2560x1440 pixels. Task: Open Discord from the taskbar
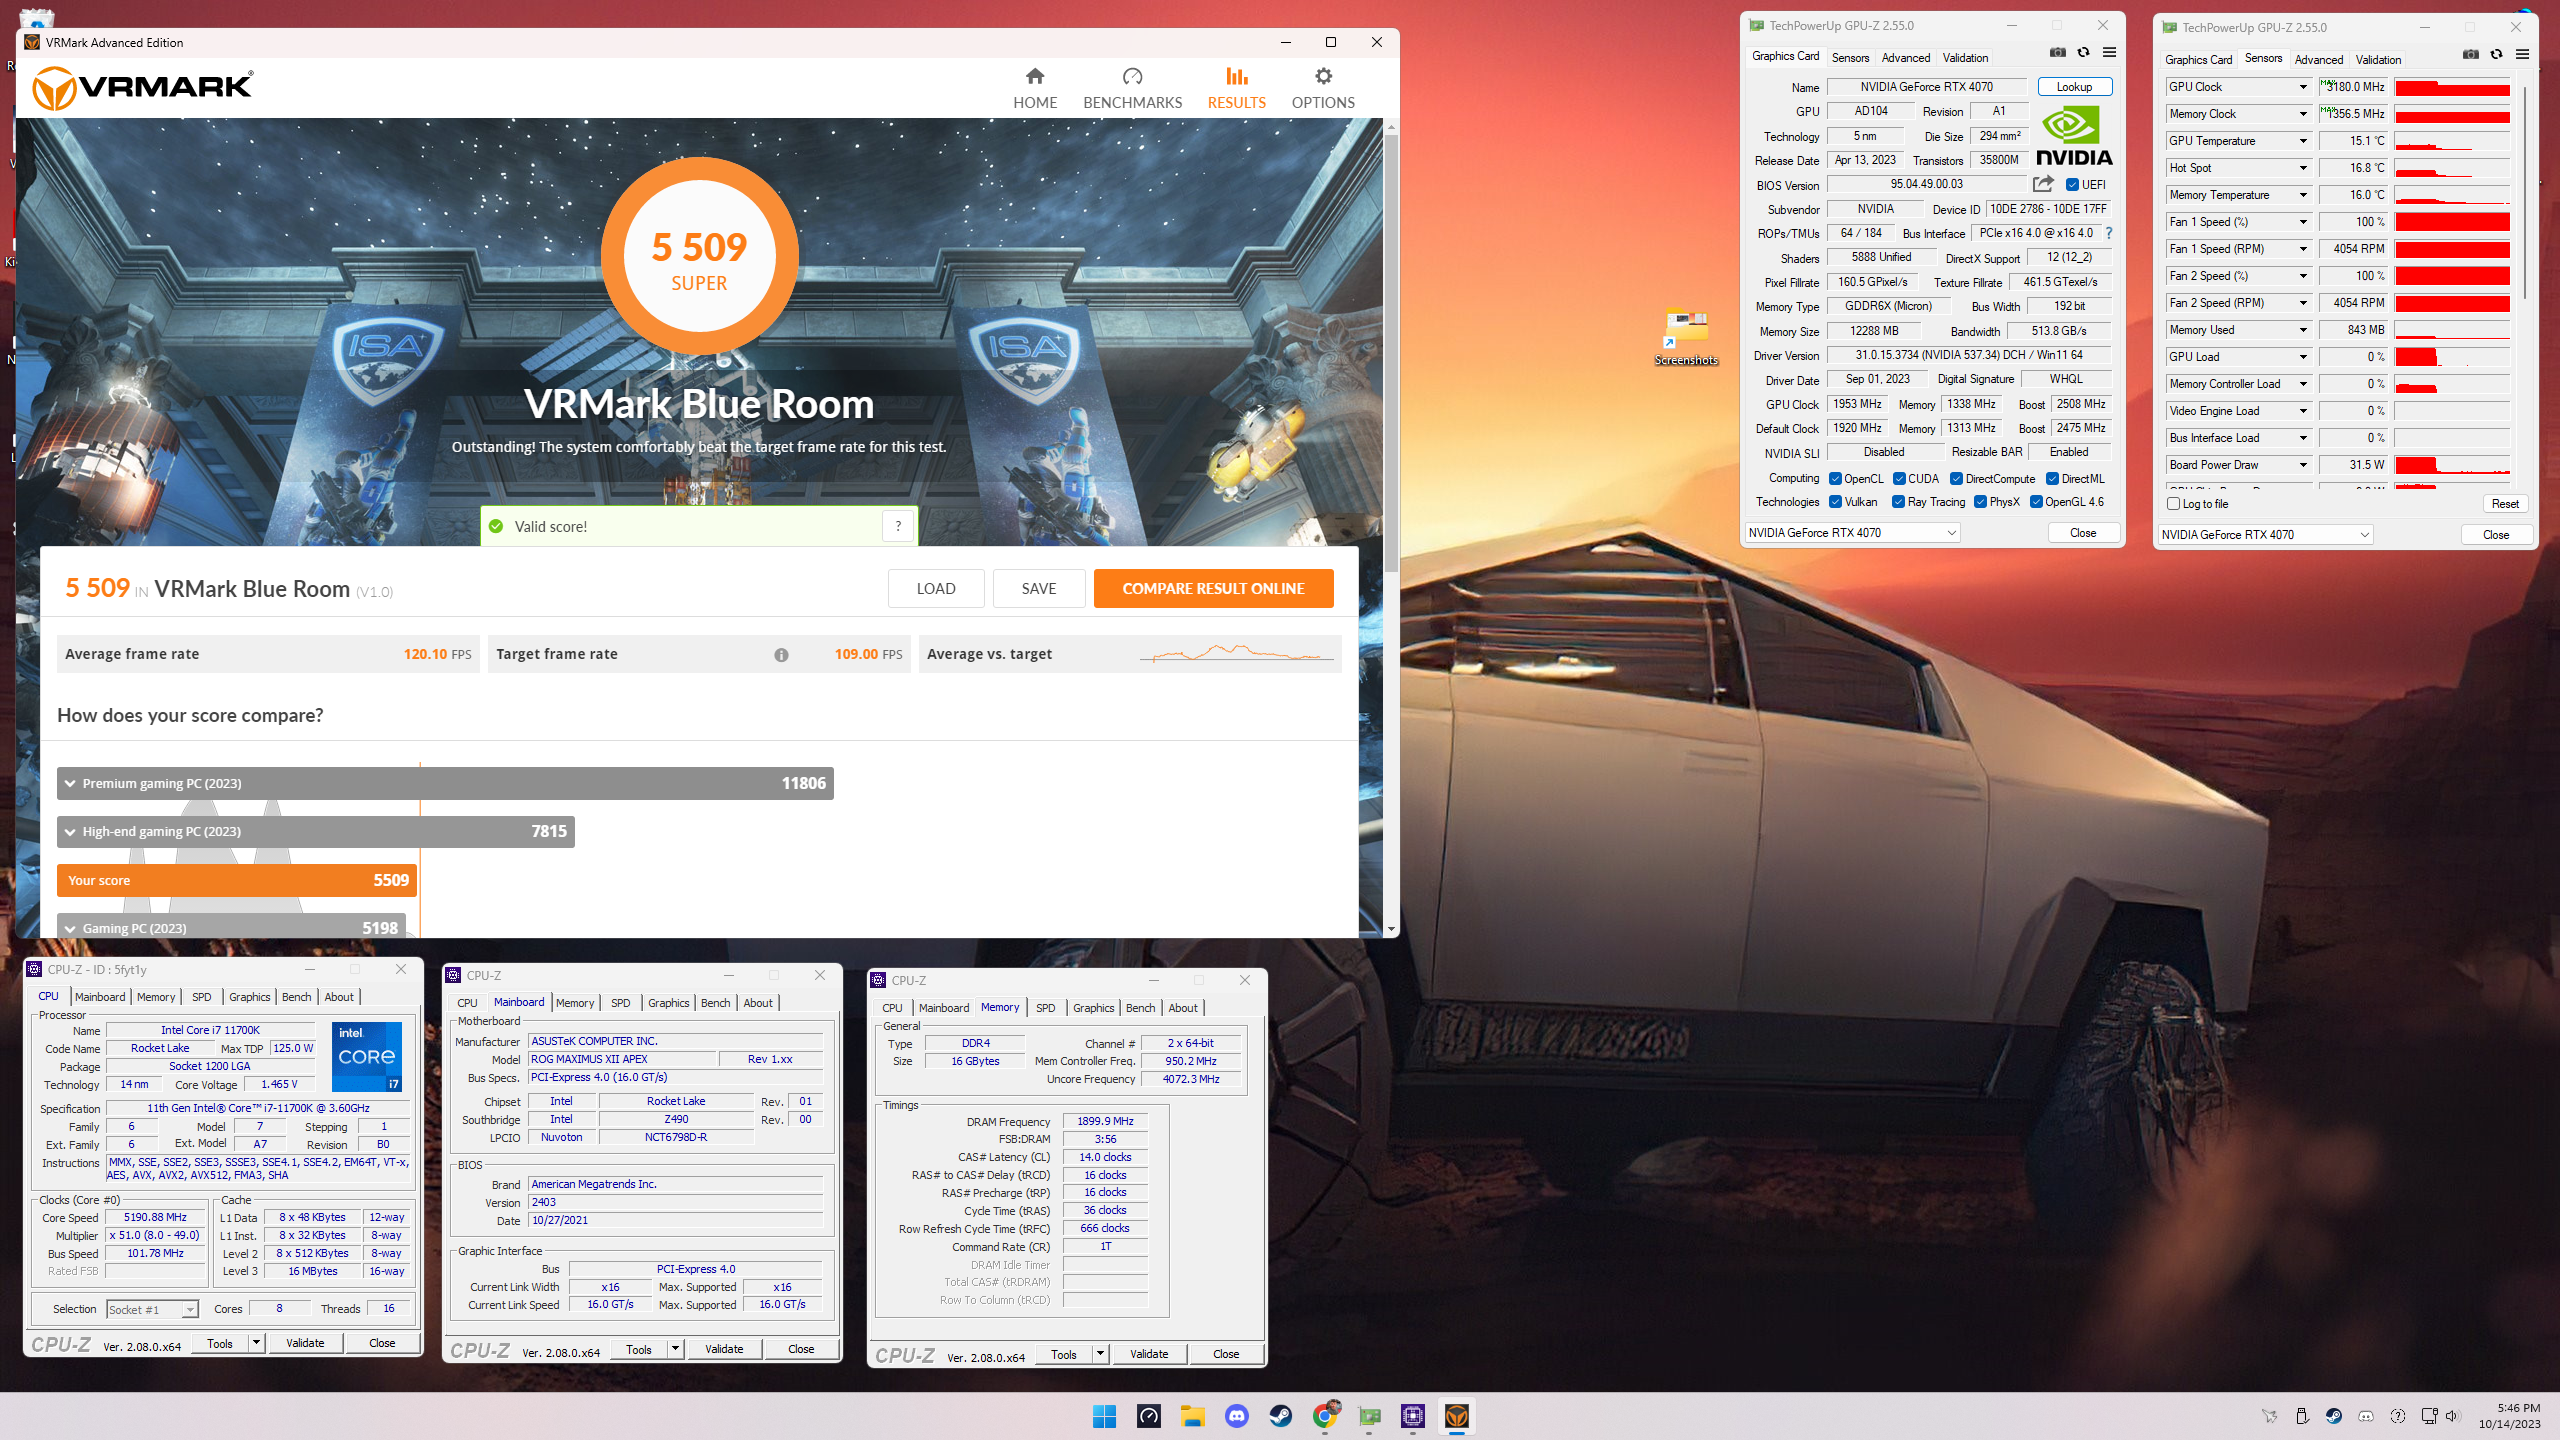coord(1236,1416)
